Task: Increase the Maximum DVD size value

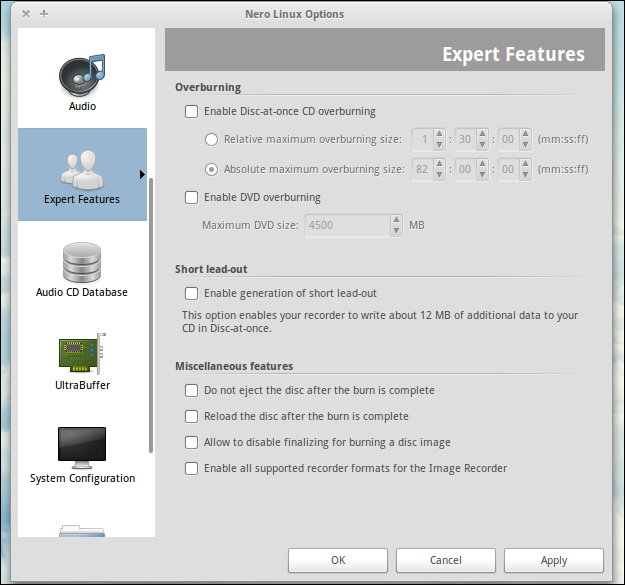Action: 396,220
